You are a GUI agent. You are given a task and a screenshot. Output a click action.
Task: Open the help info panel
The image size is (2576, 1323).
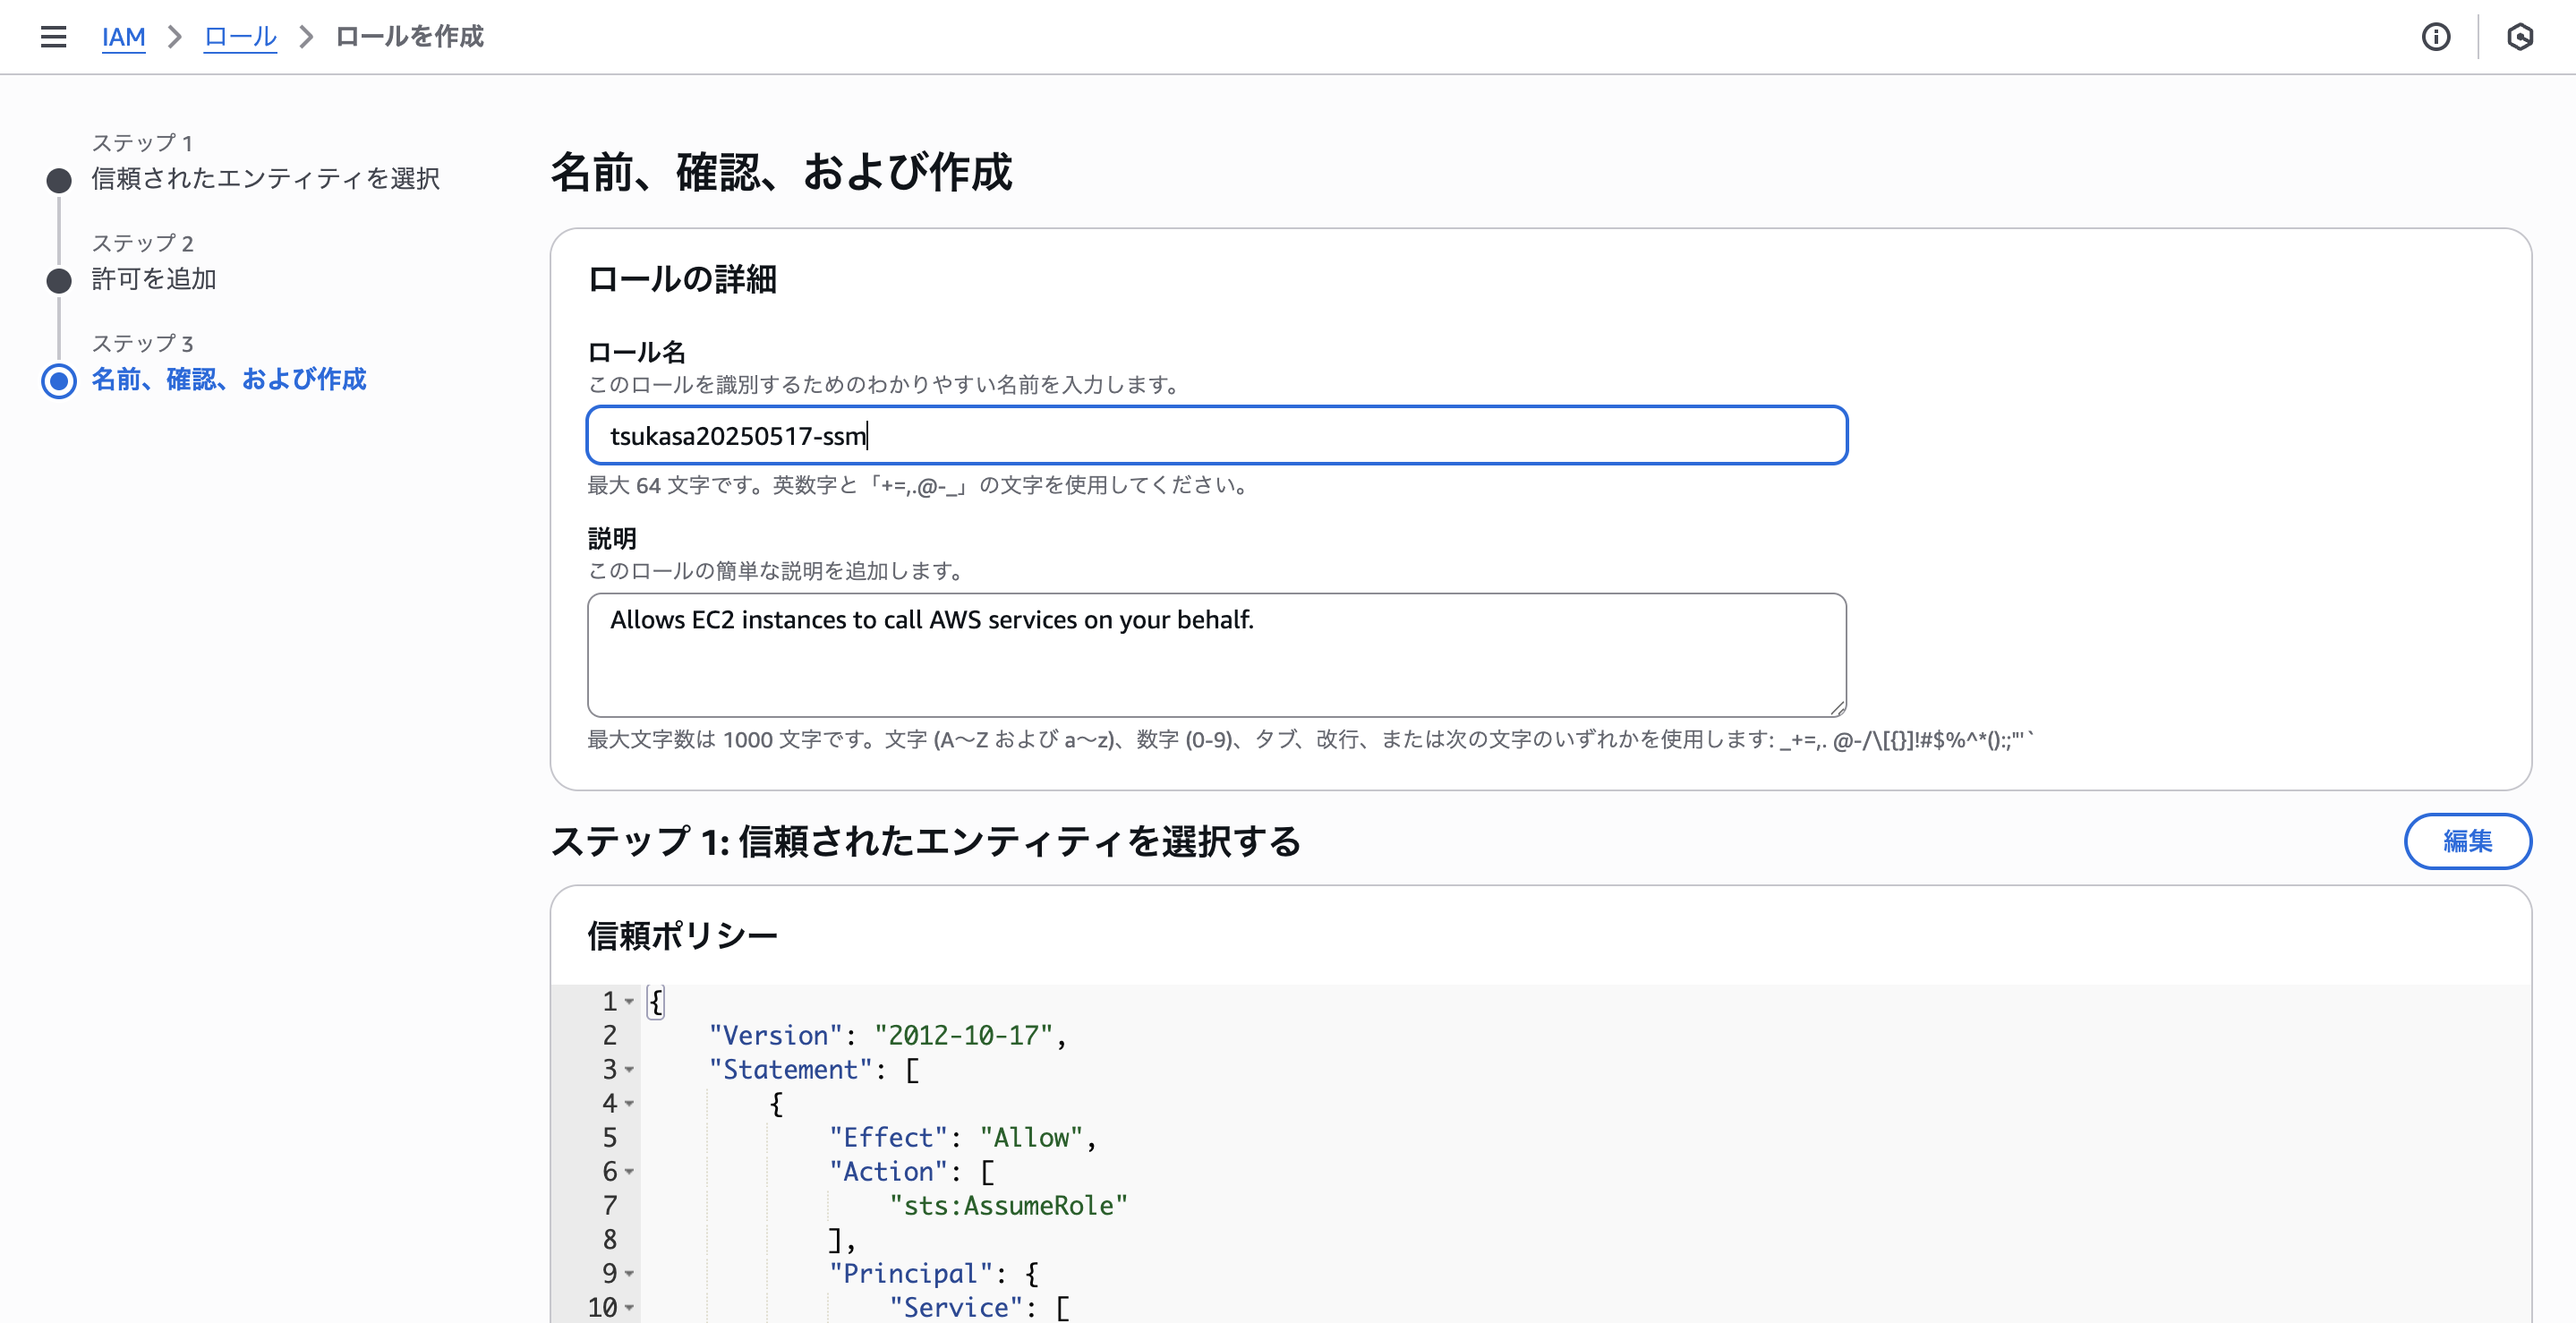2437,36
